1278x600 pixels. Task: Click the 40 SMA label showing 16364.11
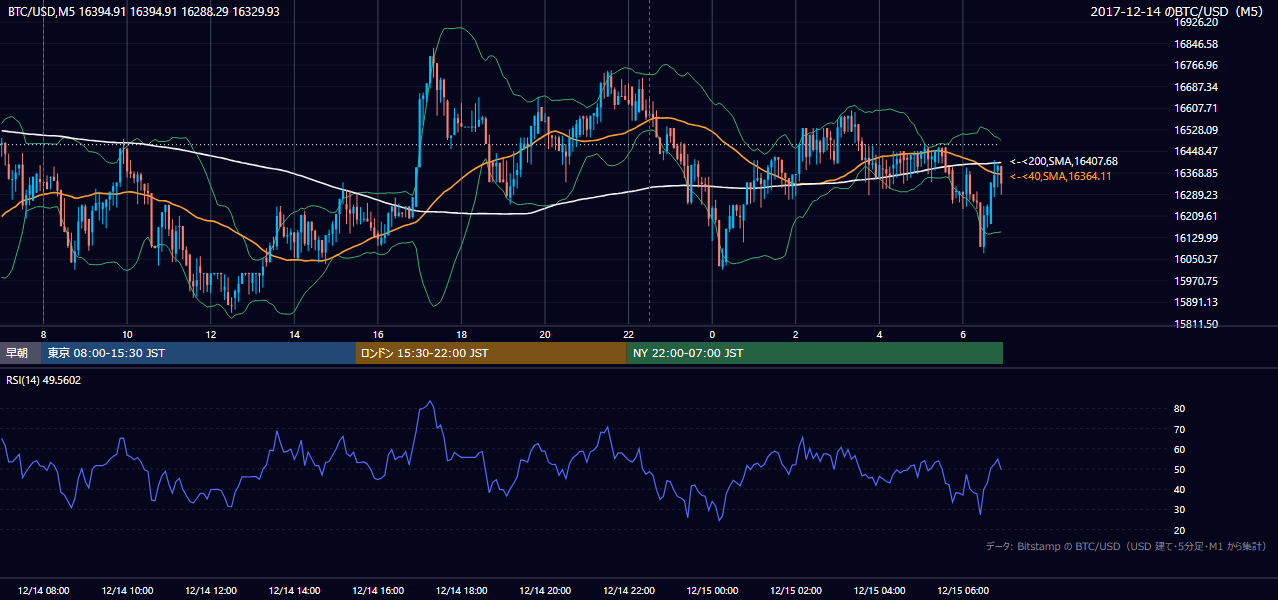tap(1061, 176)
